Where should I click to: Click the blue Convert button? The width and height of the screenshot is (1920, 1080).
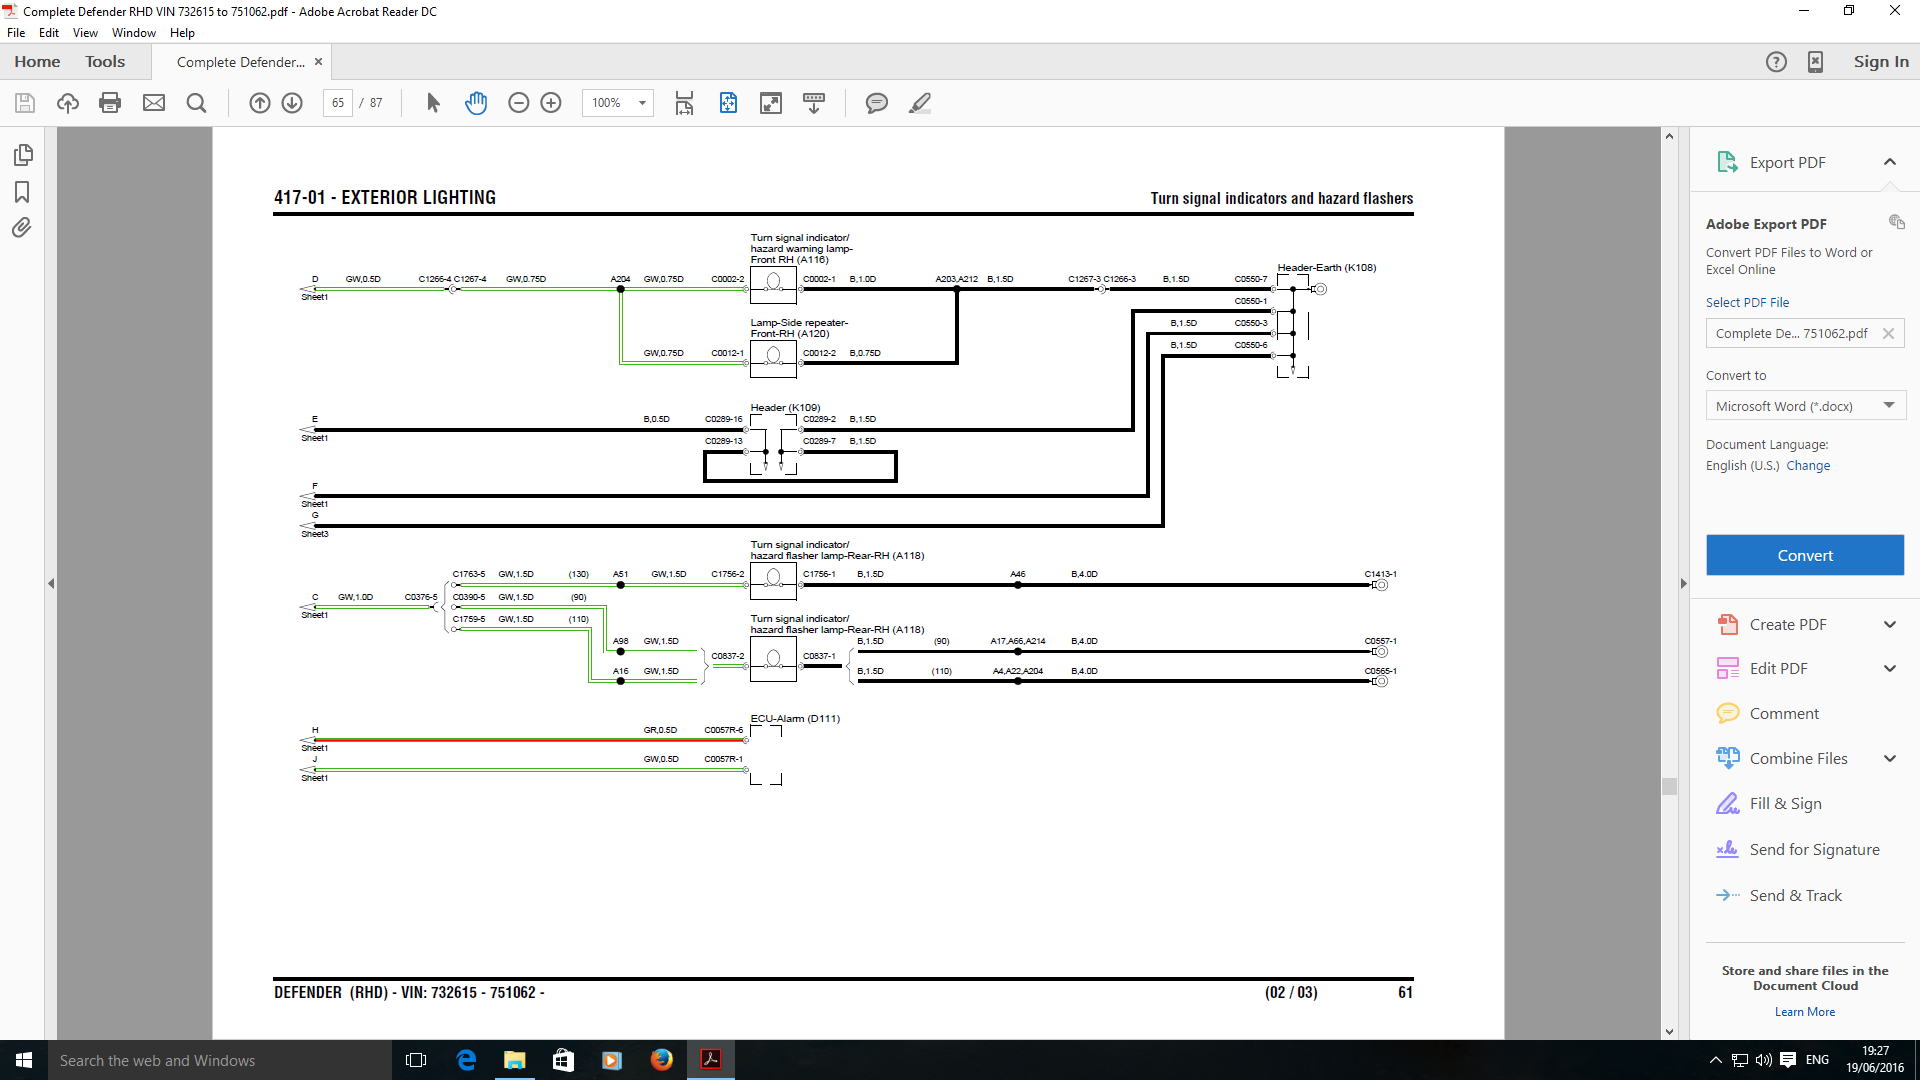click(x=1805, y=555)
